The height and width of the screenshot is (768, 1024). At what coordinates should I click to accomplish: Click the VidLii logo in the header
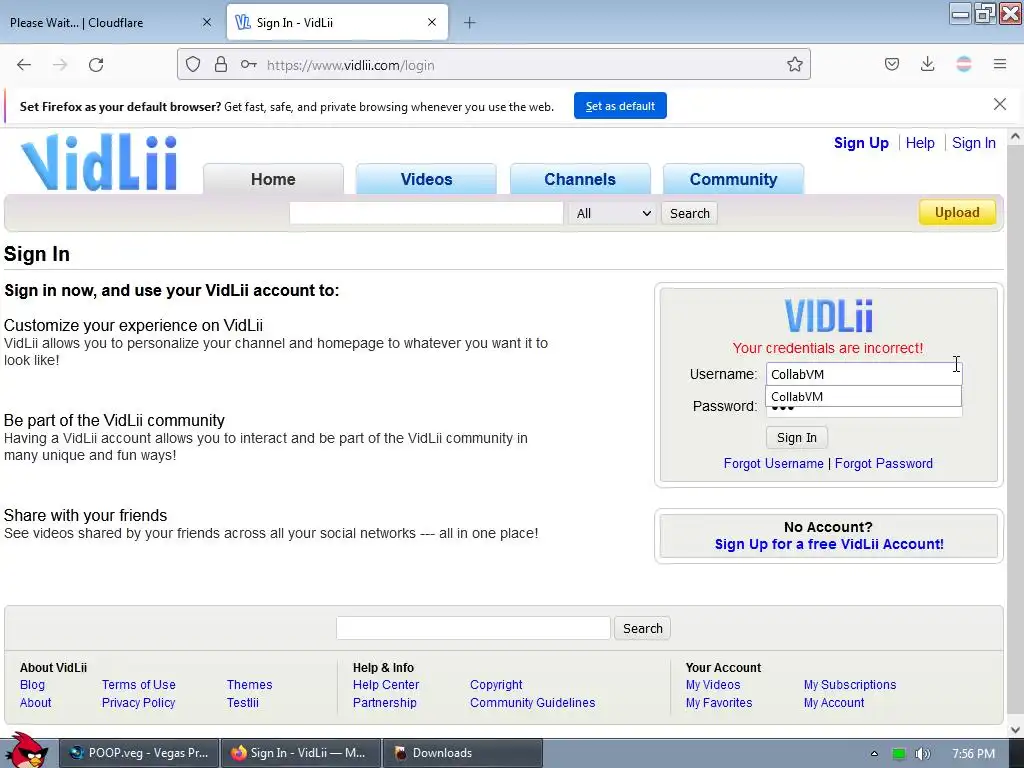(x=99, y=162)
